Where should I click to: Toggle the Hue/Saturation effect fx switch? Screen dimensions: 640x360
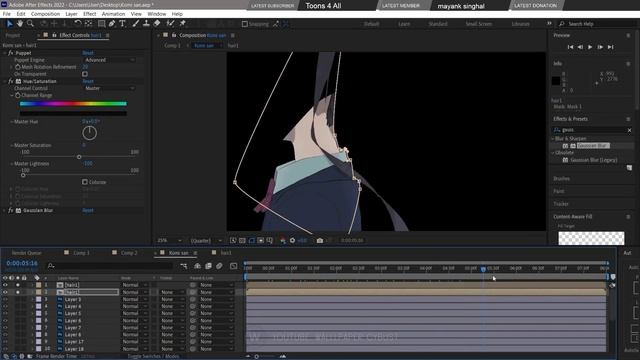coord(11,81)
